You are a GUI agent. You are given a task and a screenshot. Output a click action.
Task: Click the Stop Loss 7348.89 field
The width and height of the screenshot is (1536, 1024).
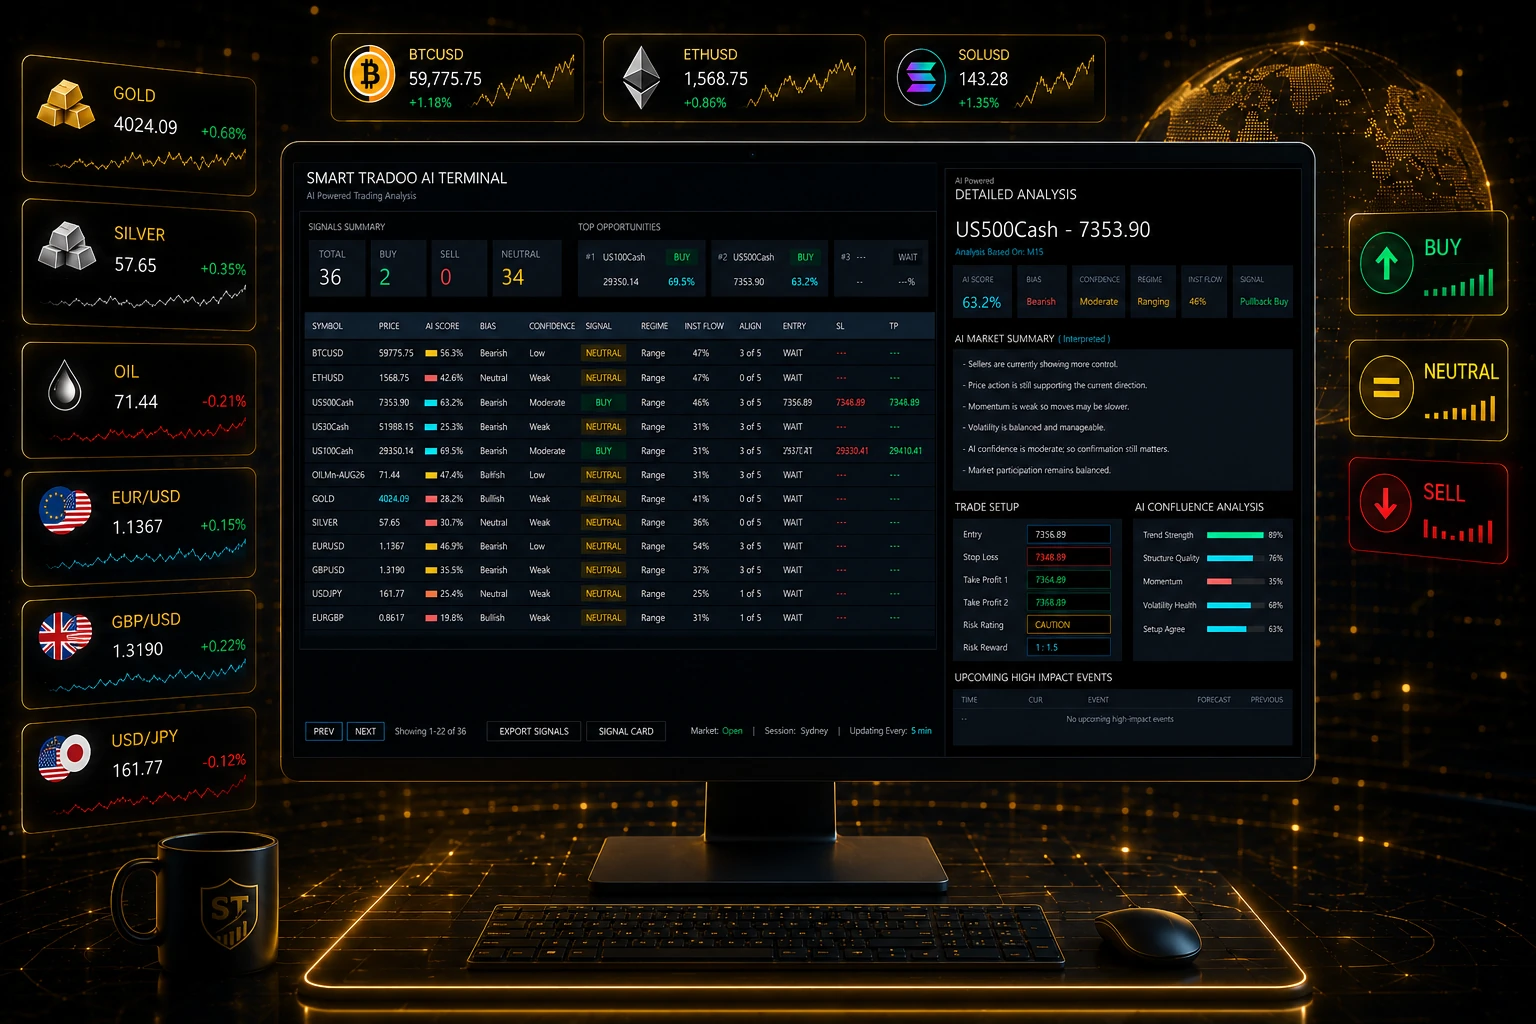[x=1068, y=557]
